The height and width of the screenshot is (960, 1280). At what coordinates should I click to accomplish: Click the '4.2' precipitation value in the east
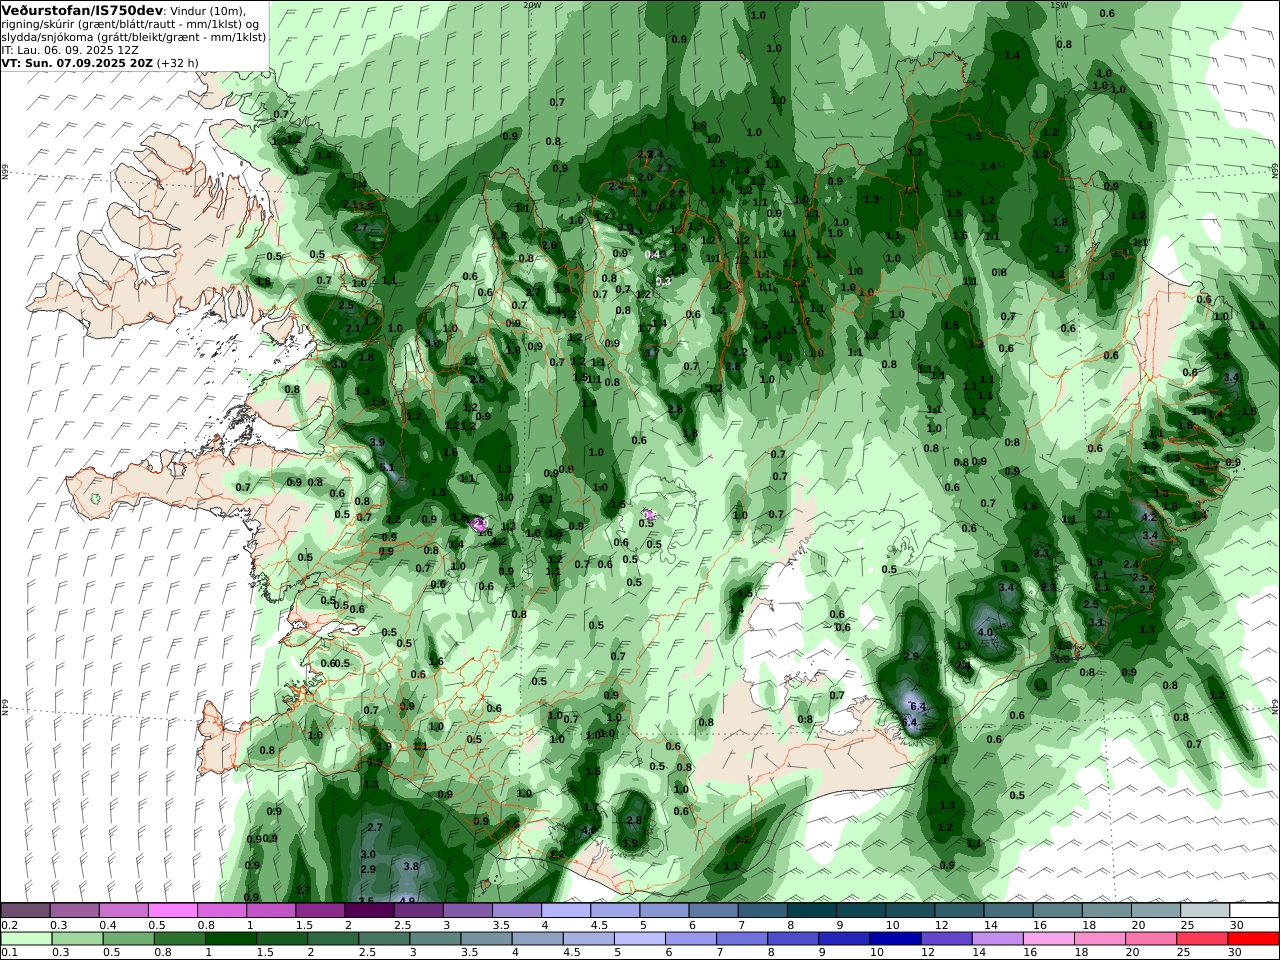(x=1149, y=517)
